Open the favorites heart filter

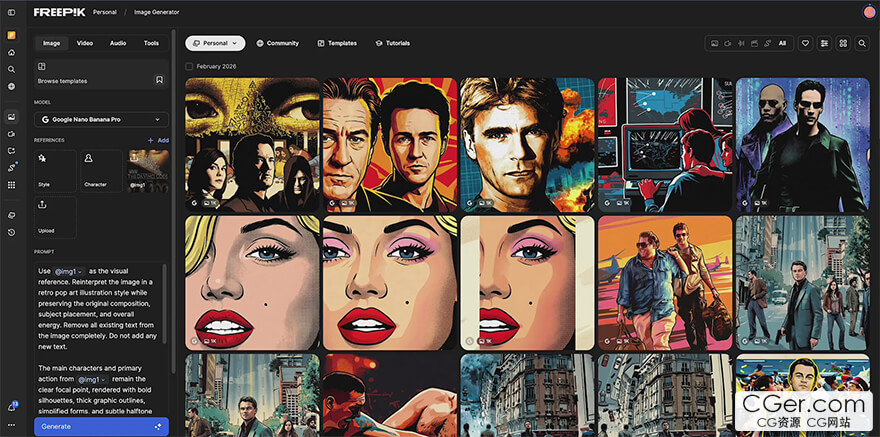[x=805, y=43]
